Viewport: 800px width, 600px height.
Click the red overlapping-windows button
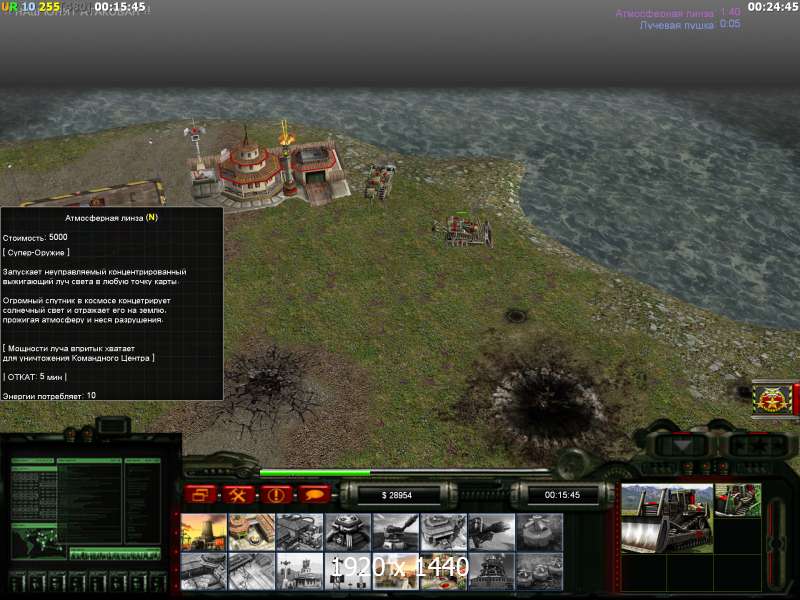[200, 494]
